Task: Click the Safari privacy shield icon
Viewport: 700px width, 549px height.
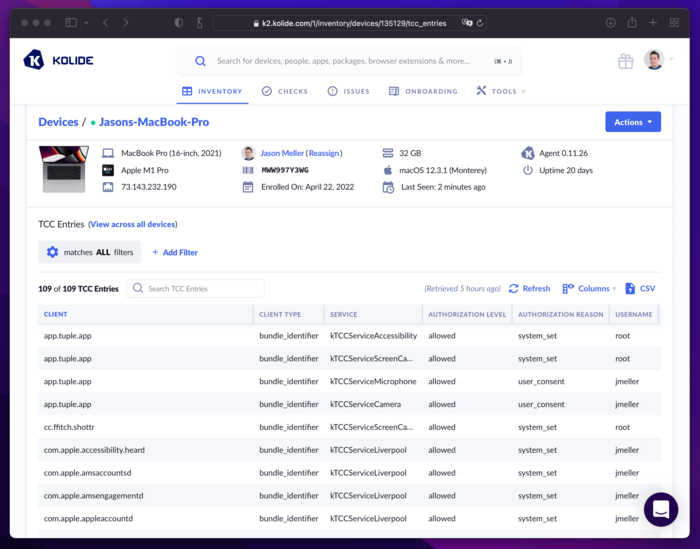Action: [179, 23]
